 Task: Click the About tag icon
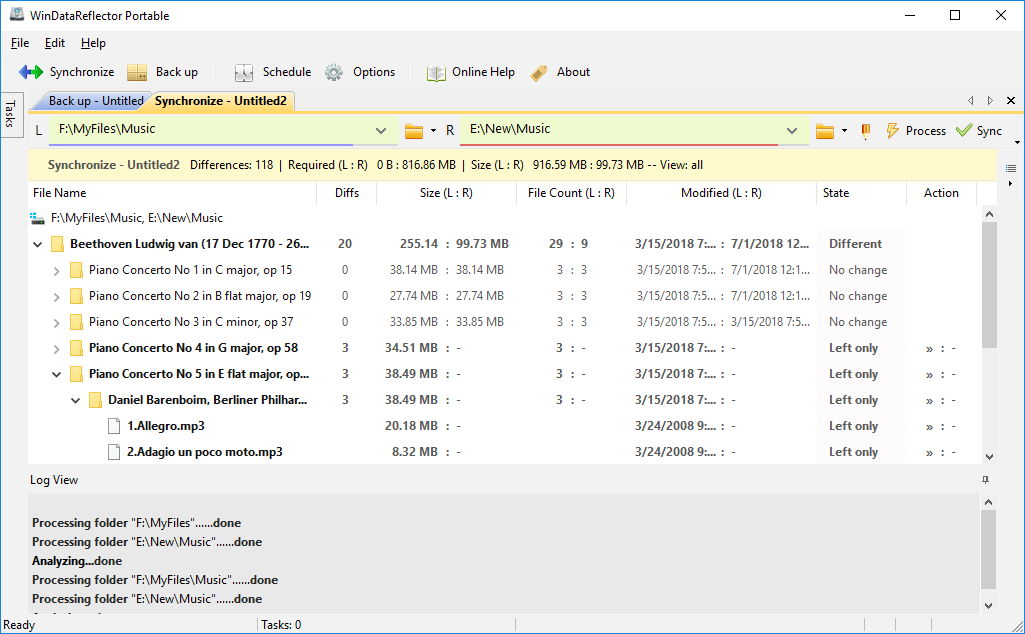pyautogui.click(x=539, y=73)
